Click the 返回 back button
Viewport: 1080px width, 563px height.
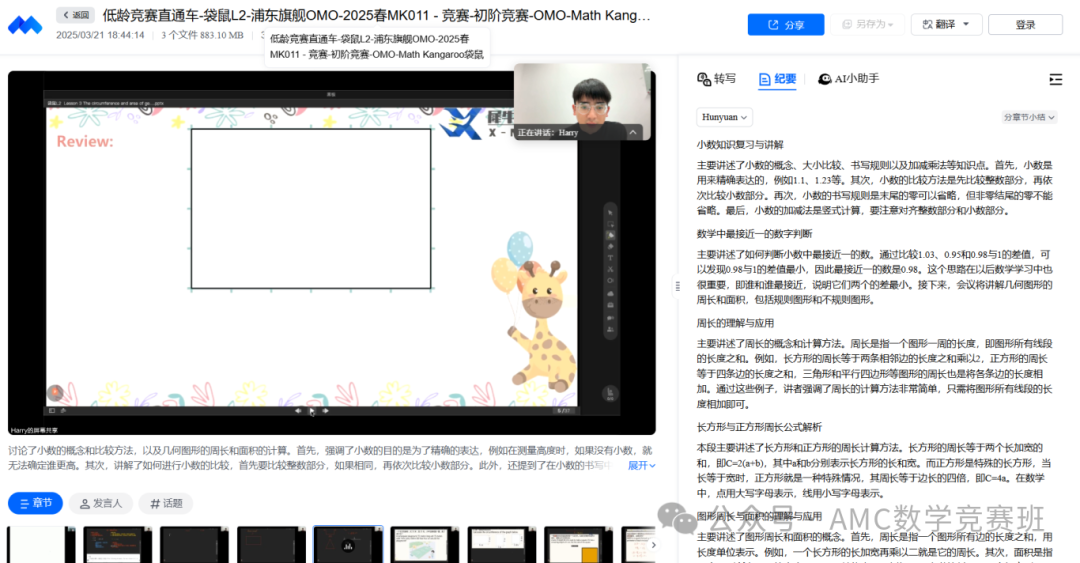[75, 15]
